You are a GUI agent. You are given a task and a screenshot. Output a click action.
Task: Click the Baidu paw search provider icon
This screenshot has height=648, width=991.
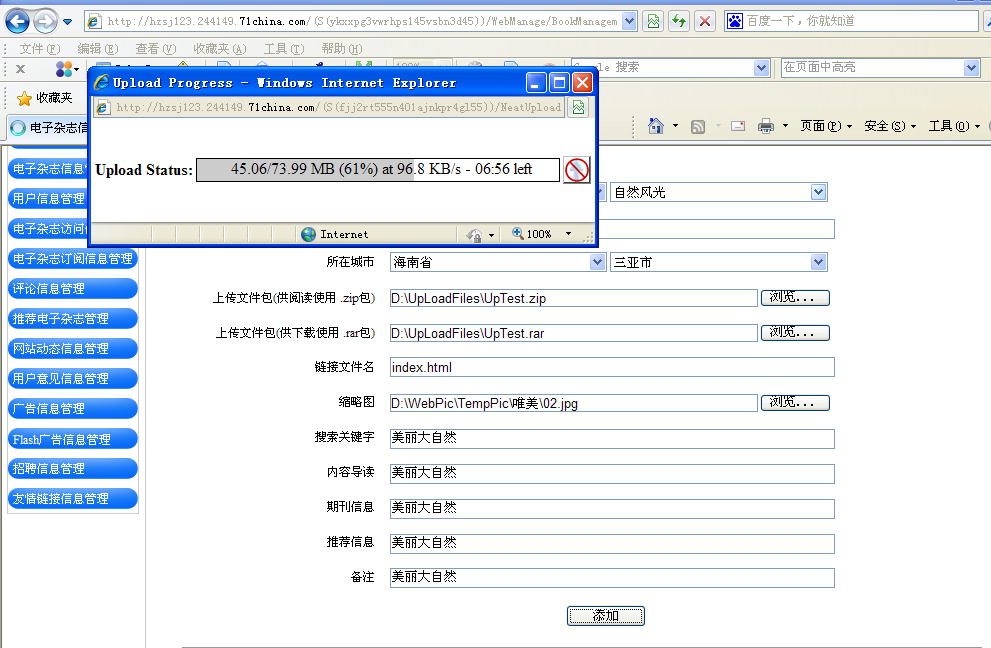pyautogui.click(x=734, y=21)
